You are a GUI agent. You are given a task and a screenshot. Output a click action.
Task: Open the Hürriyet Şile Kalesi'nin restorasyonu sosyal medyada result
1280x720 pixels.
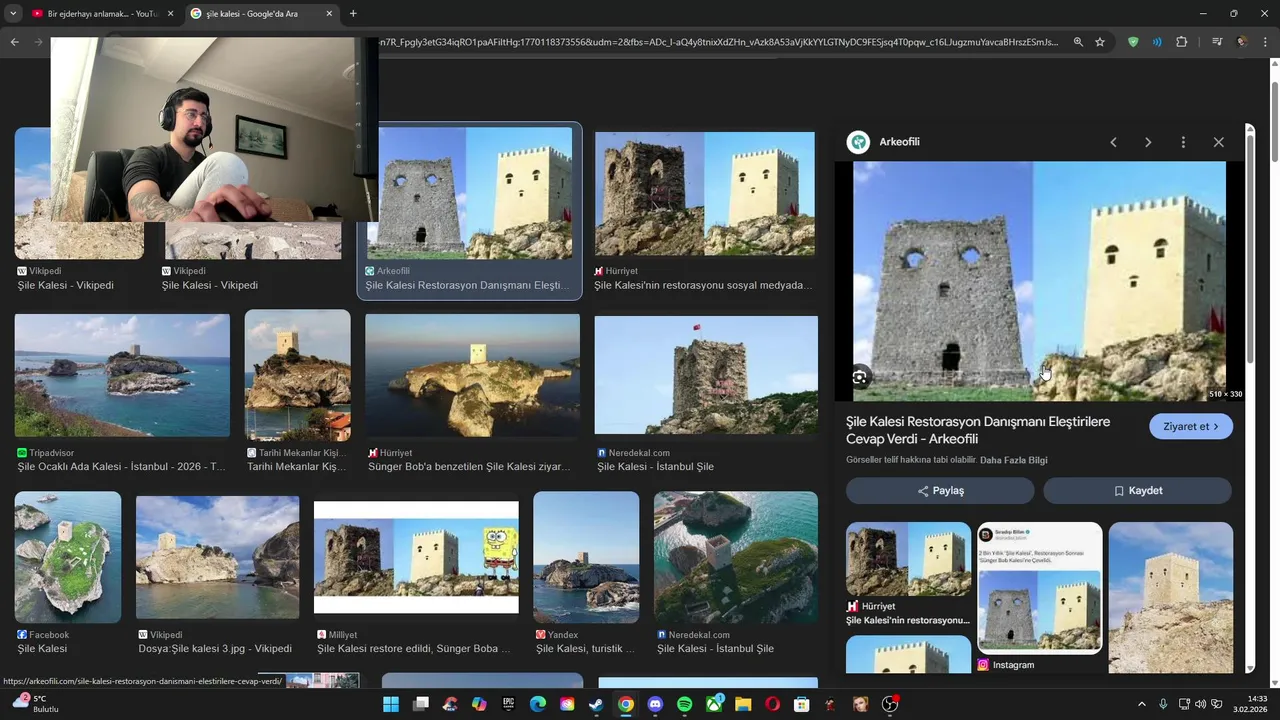coord(705,194)
